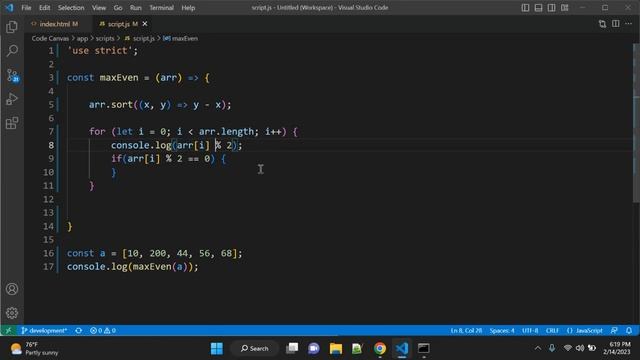Open the Go menu
The height and width of the screenshot is (360, 640).
click(118, 8)
